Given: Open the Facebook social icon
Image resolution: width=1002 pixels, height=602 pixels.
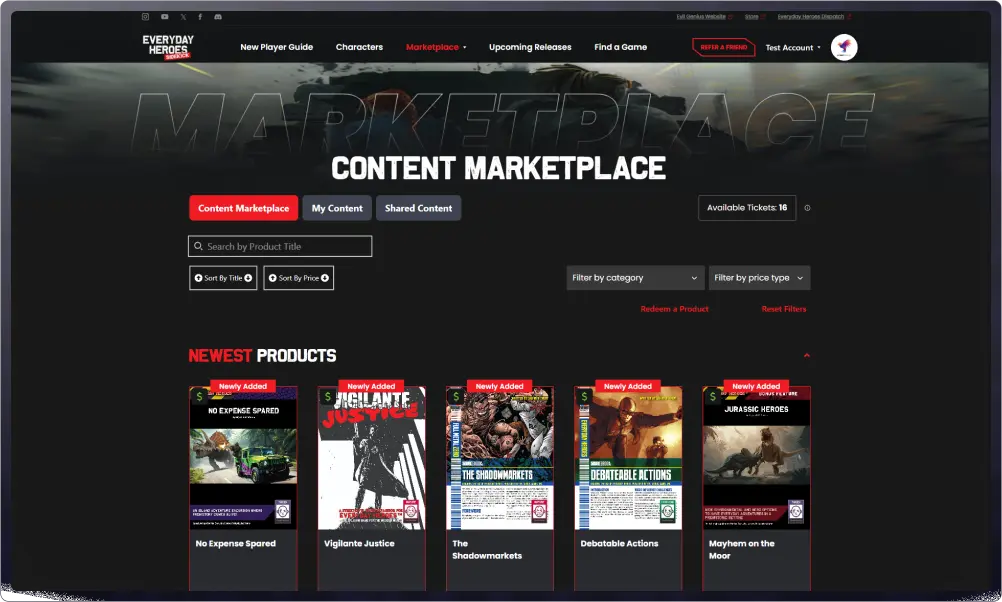Looking at the screenshot, I should [200, 17].
